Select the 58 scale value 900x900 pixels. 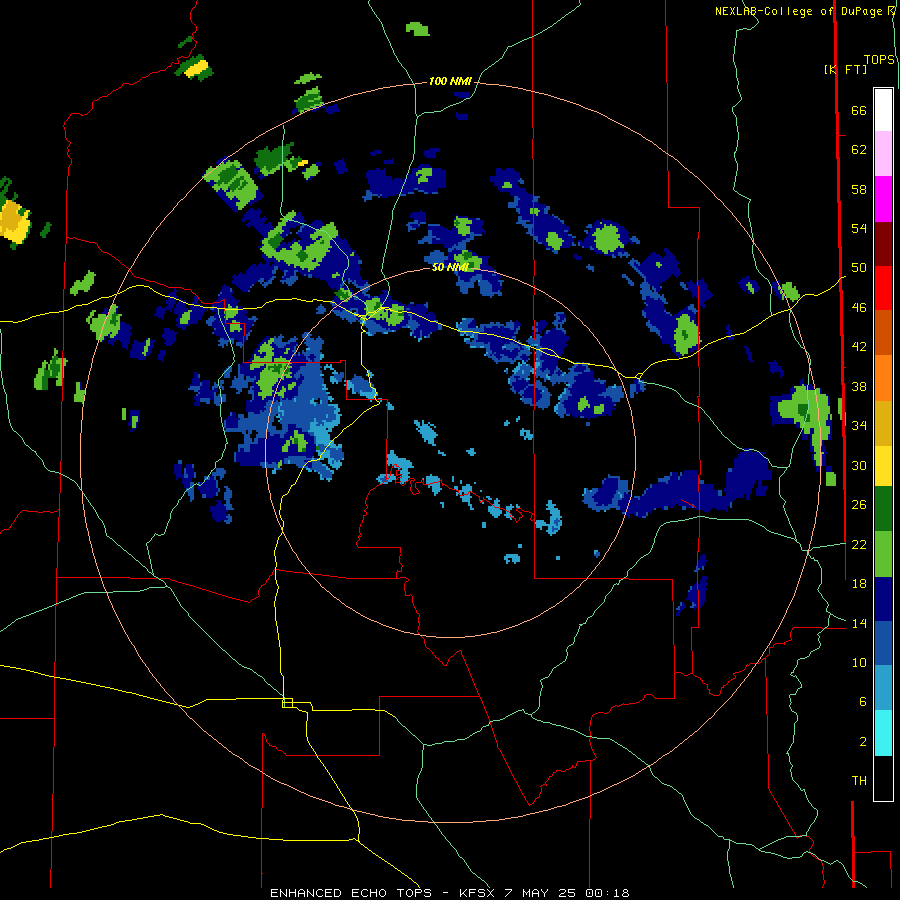pos(859,189)
